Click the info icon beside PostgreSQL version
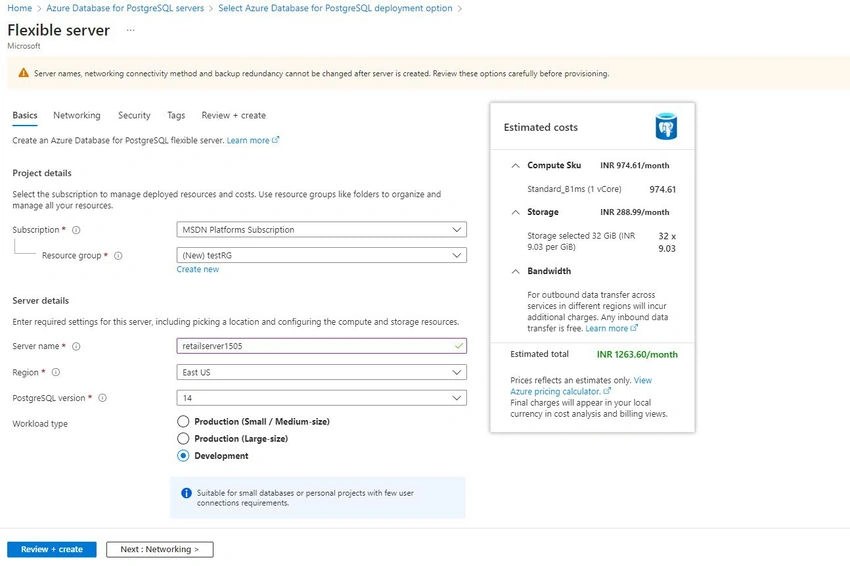Screen dimensions: 850x566 click(x=102, y=398)
